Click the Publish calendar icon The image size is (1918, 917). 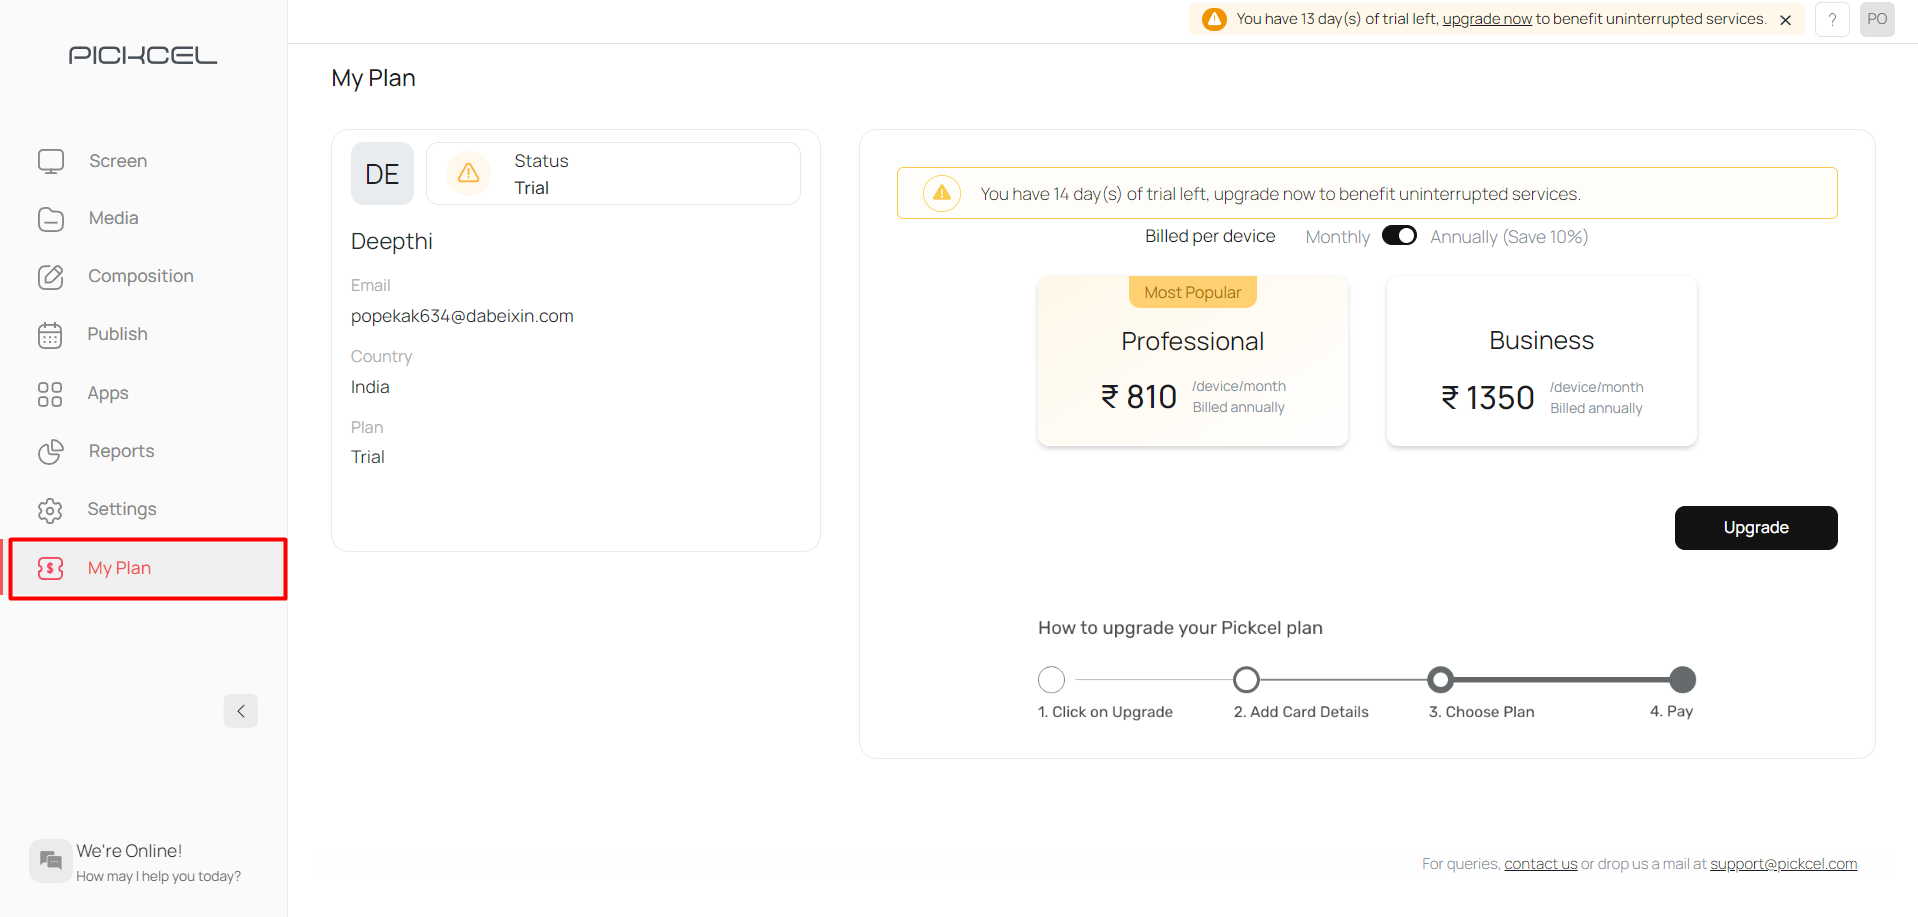click(50, 335)
